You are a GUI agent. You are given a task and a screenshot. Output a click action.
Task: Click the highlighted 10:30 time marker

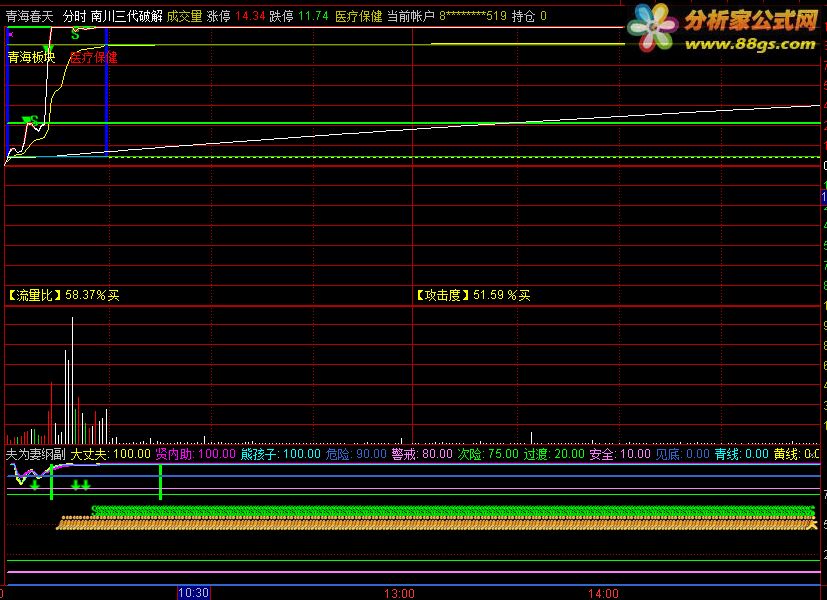(x=194, y=593)
